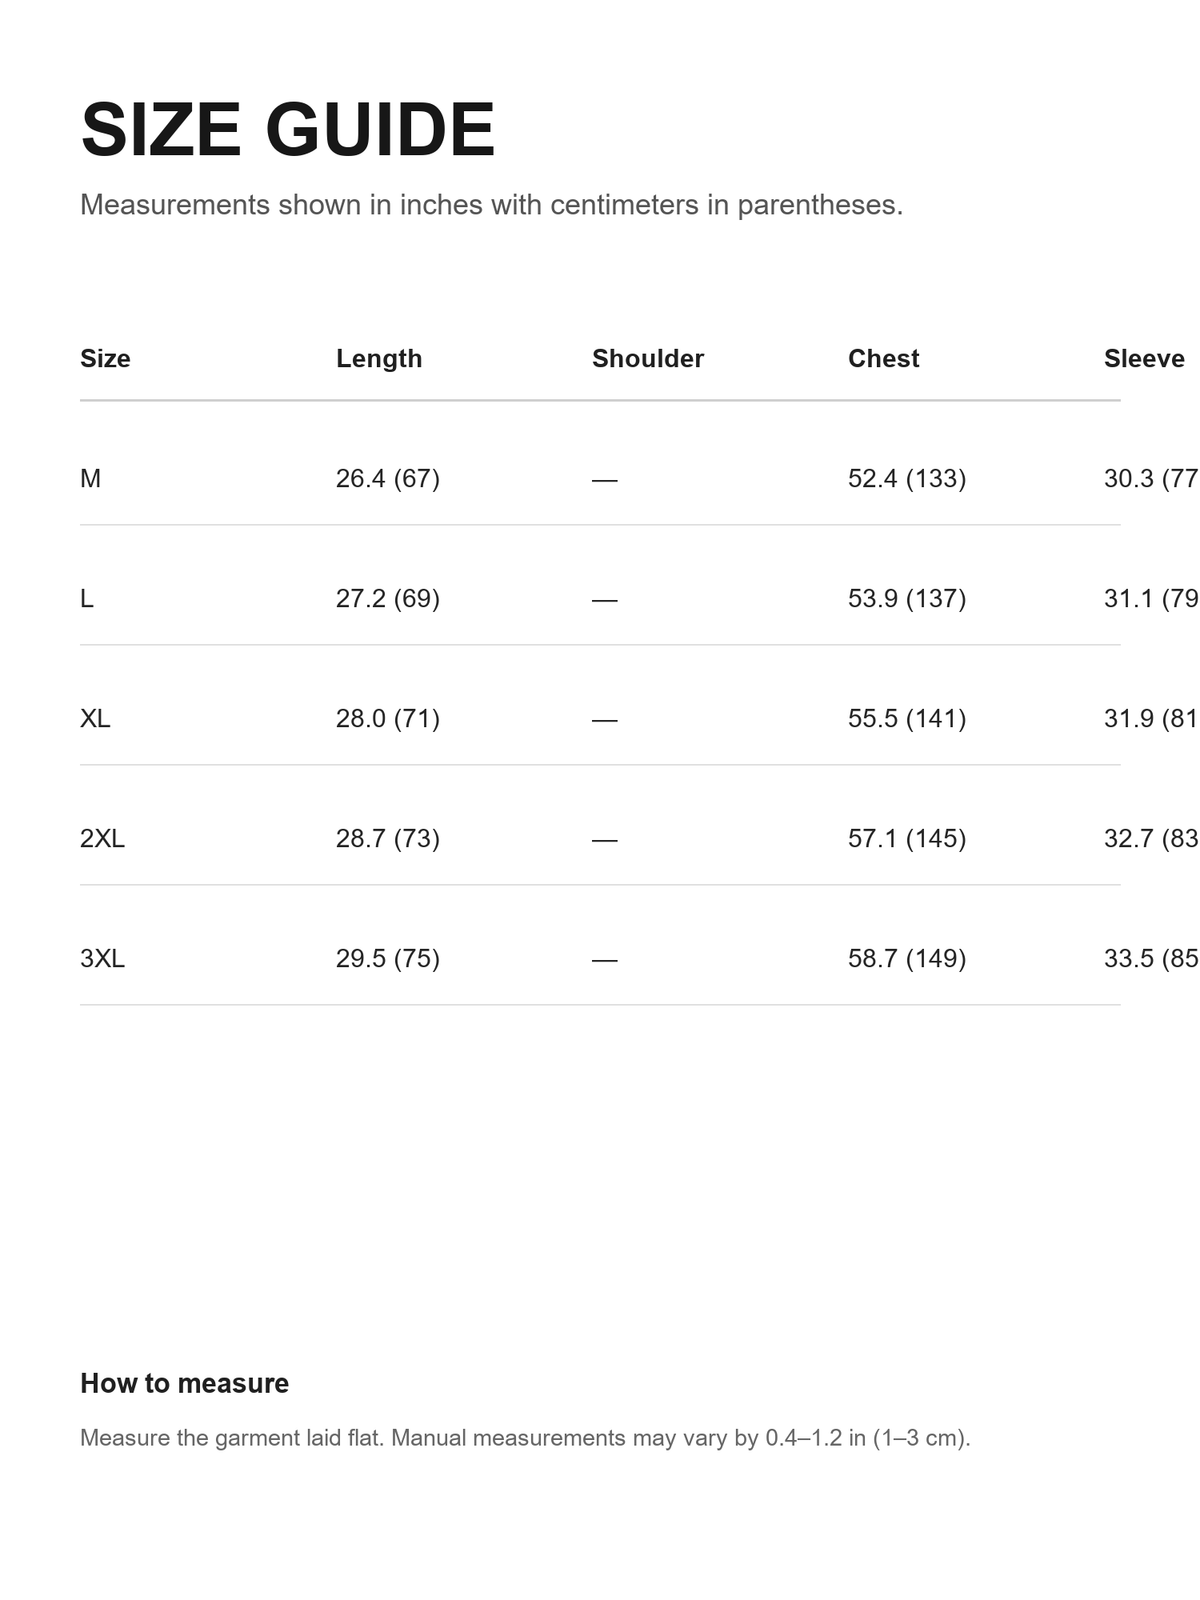Click the How to measure heading

[x=184, y=1383]
